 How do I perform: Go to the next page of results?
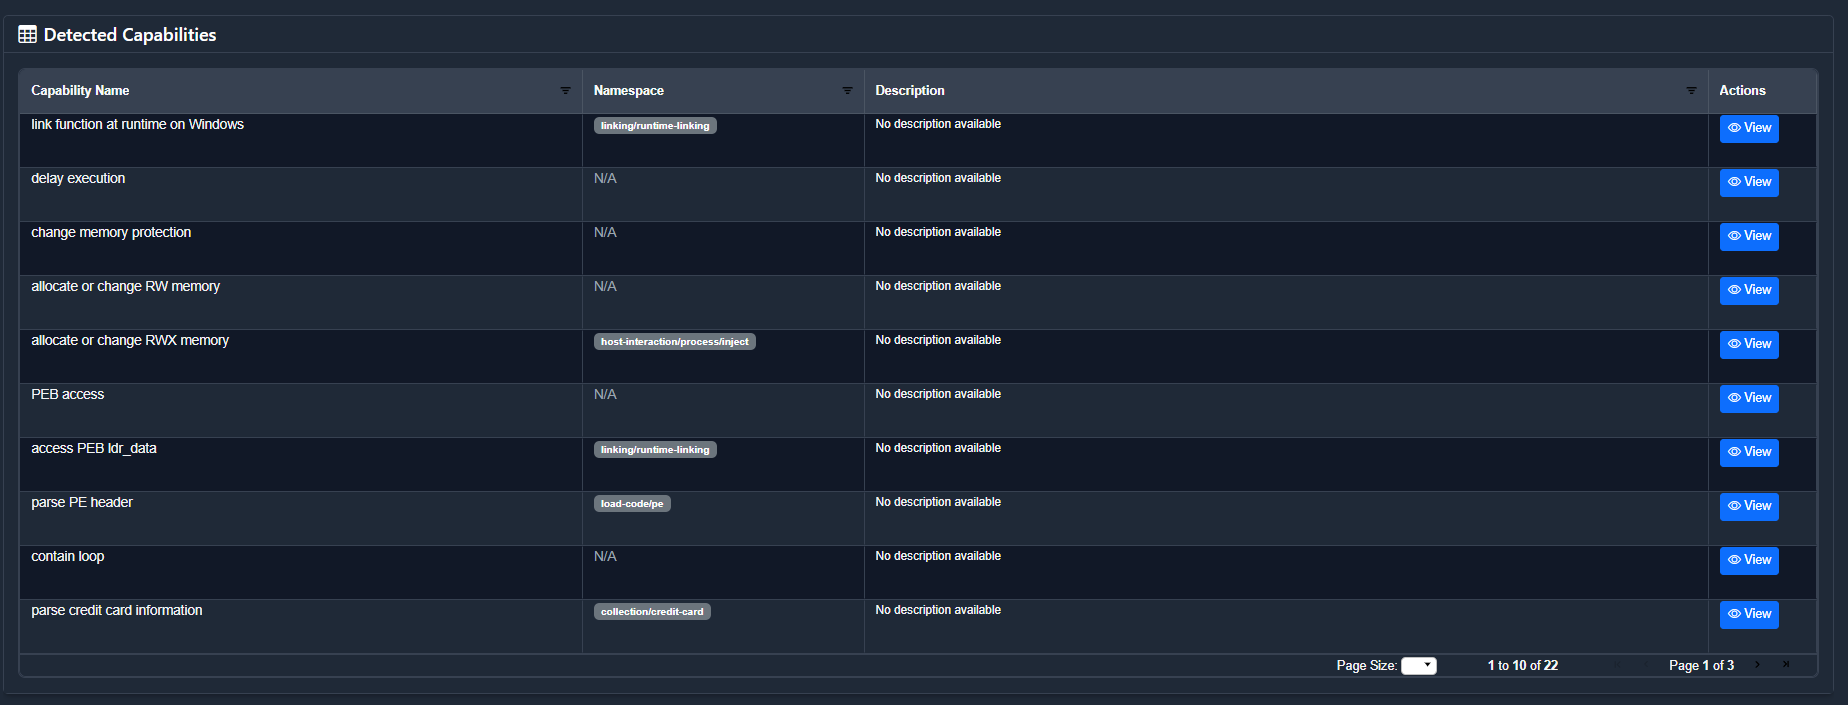click(1757, 664)
